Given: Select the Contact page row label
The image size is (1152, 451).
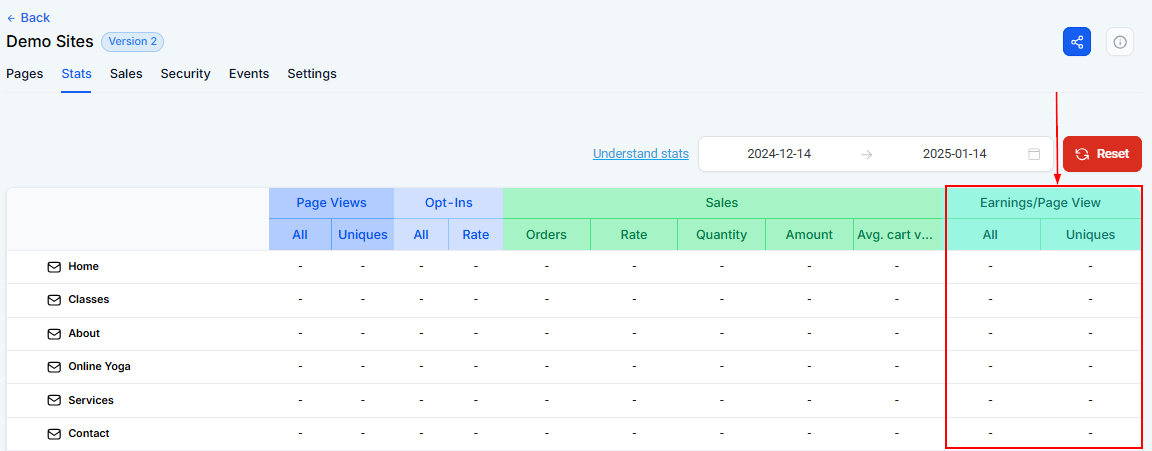Looking at the screenshot, I should point(89,433).
